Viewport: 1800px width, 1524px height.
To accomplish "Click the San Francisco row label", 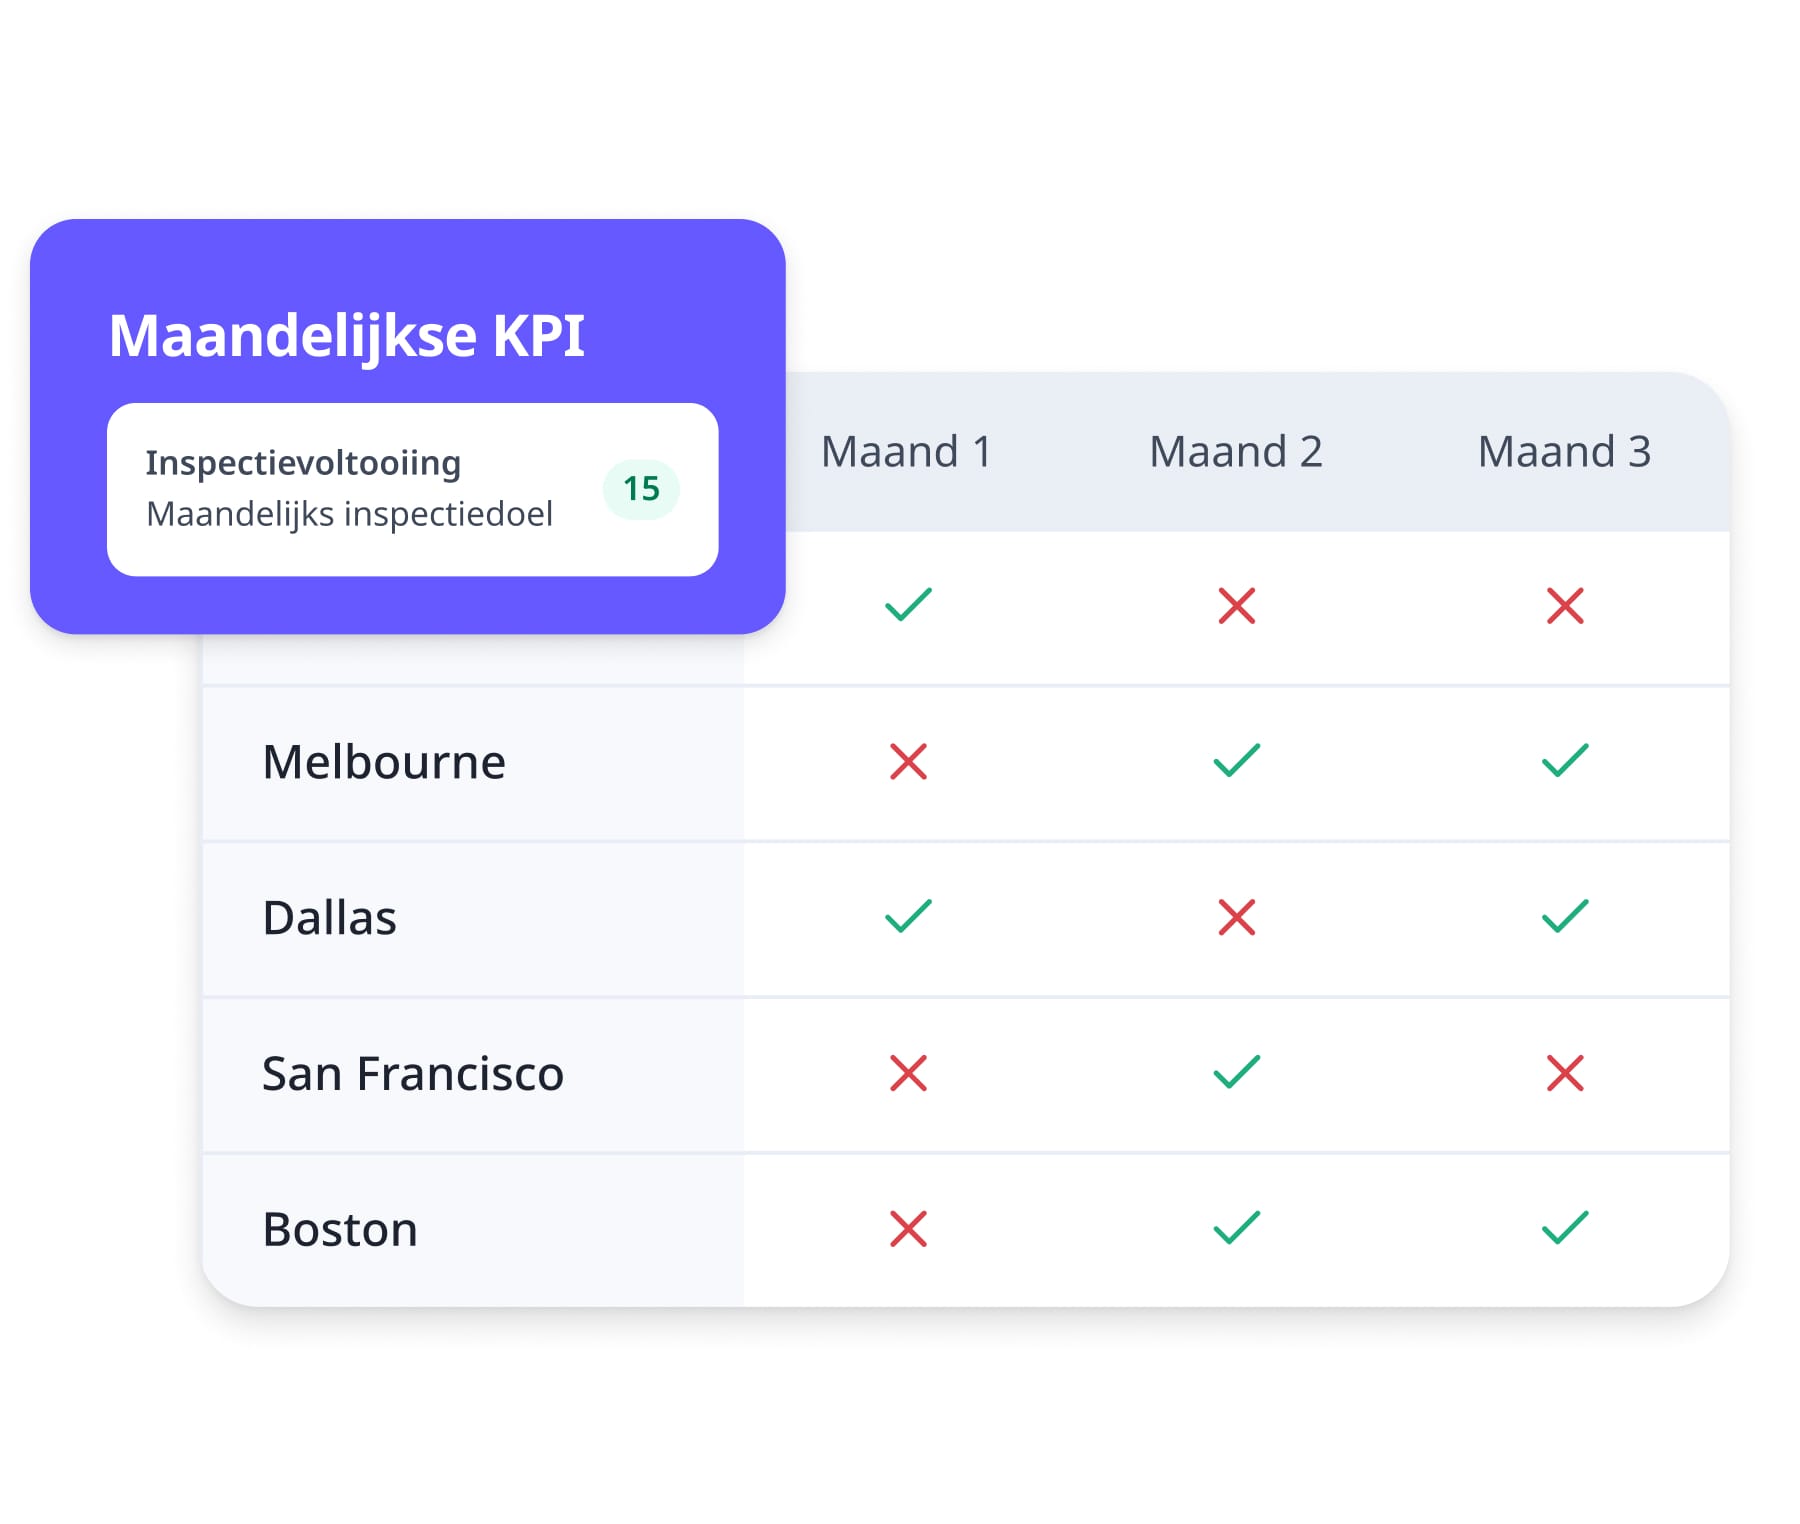I will coord(412,1074).
